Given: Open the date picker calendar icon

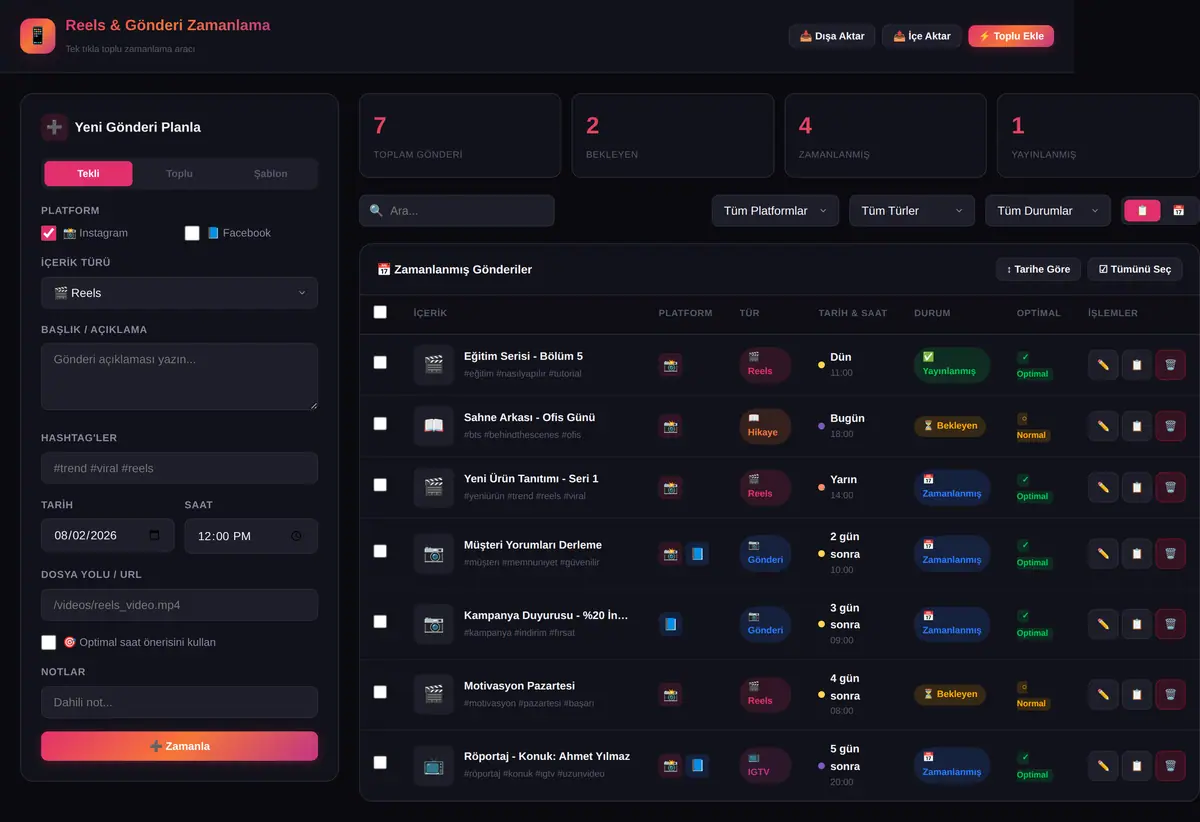Looking at the screenshot, I should pyautogui.click(x=154, y=535).
